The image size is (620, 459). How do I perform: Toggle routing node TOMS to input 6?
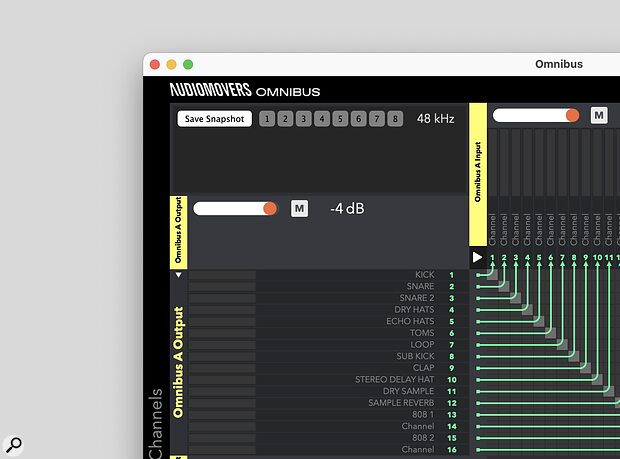550,333
